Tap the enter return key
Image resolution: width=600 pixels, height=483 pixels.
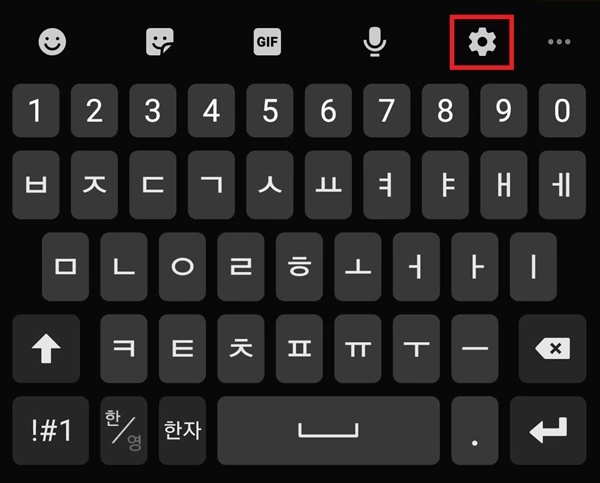pos(548,431)
